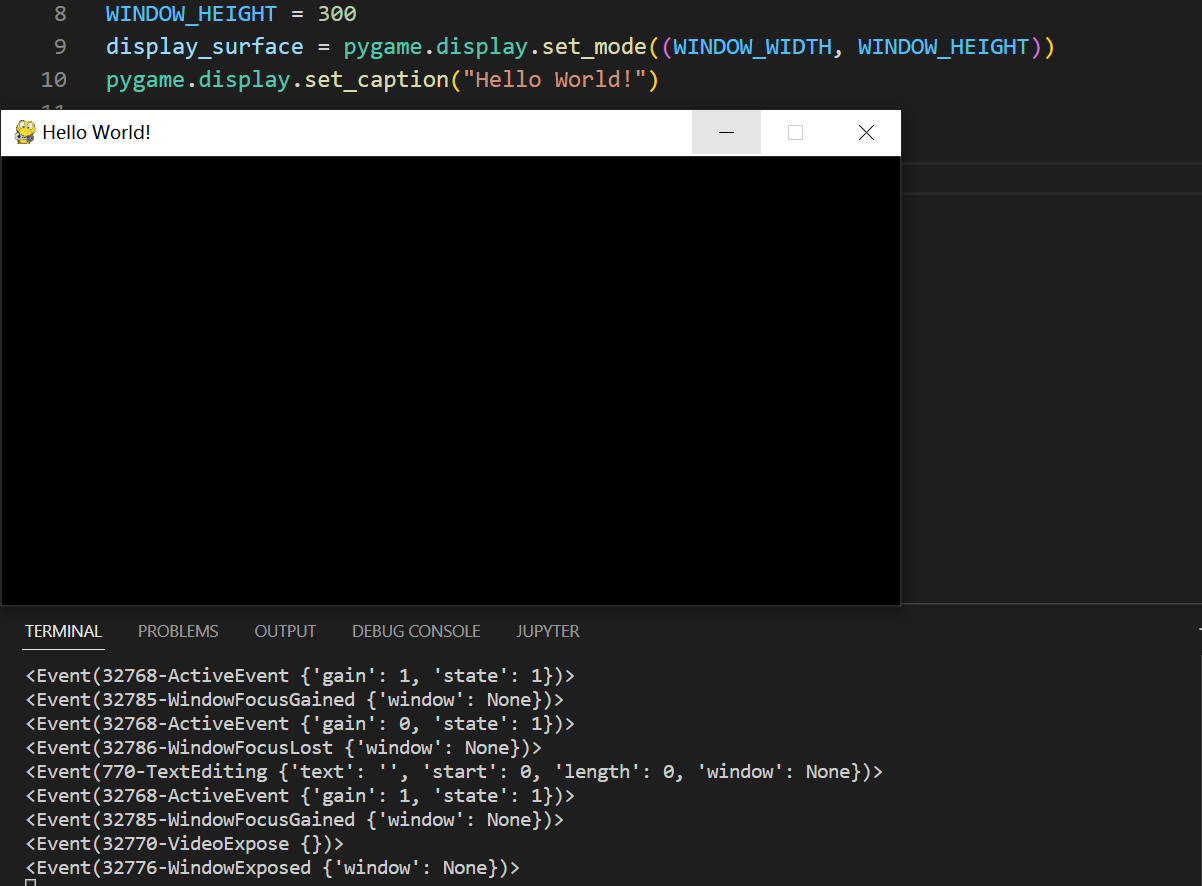Click line number 10 in the editor gutter
The image size is (1202, 886).
point(54,79)
